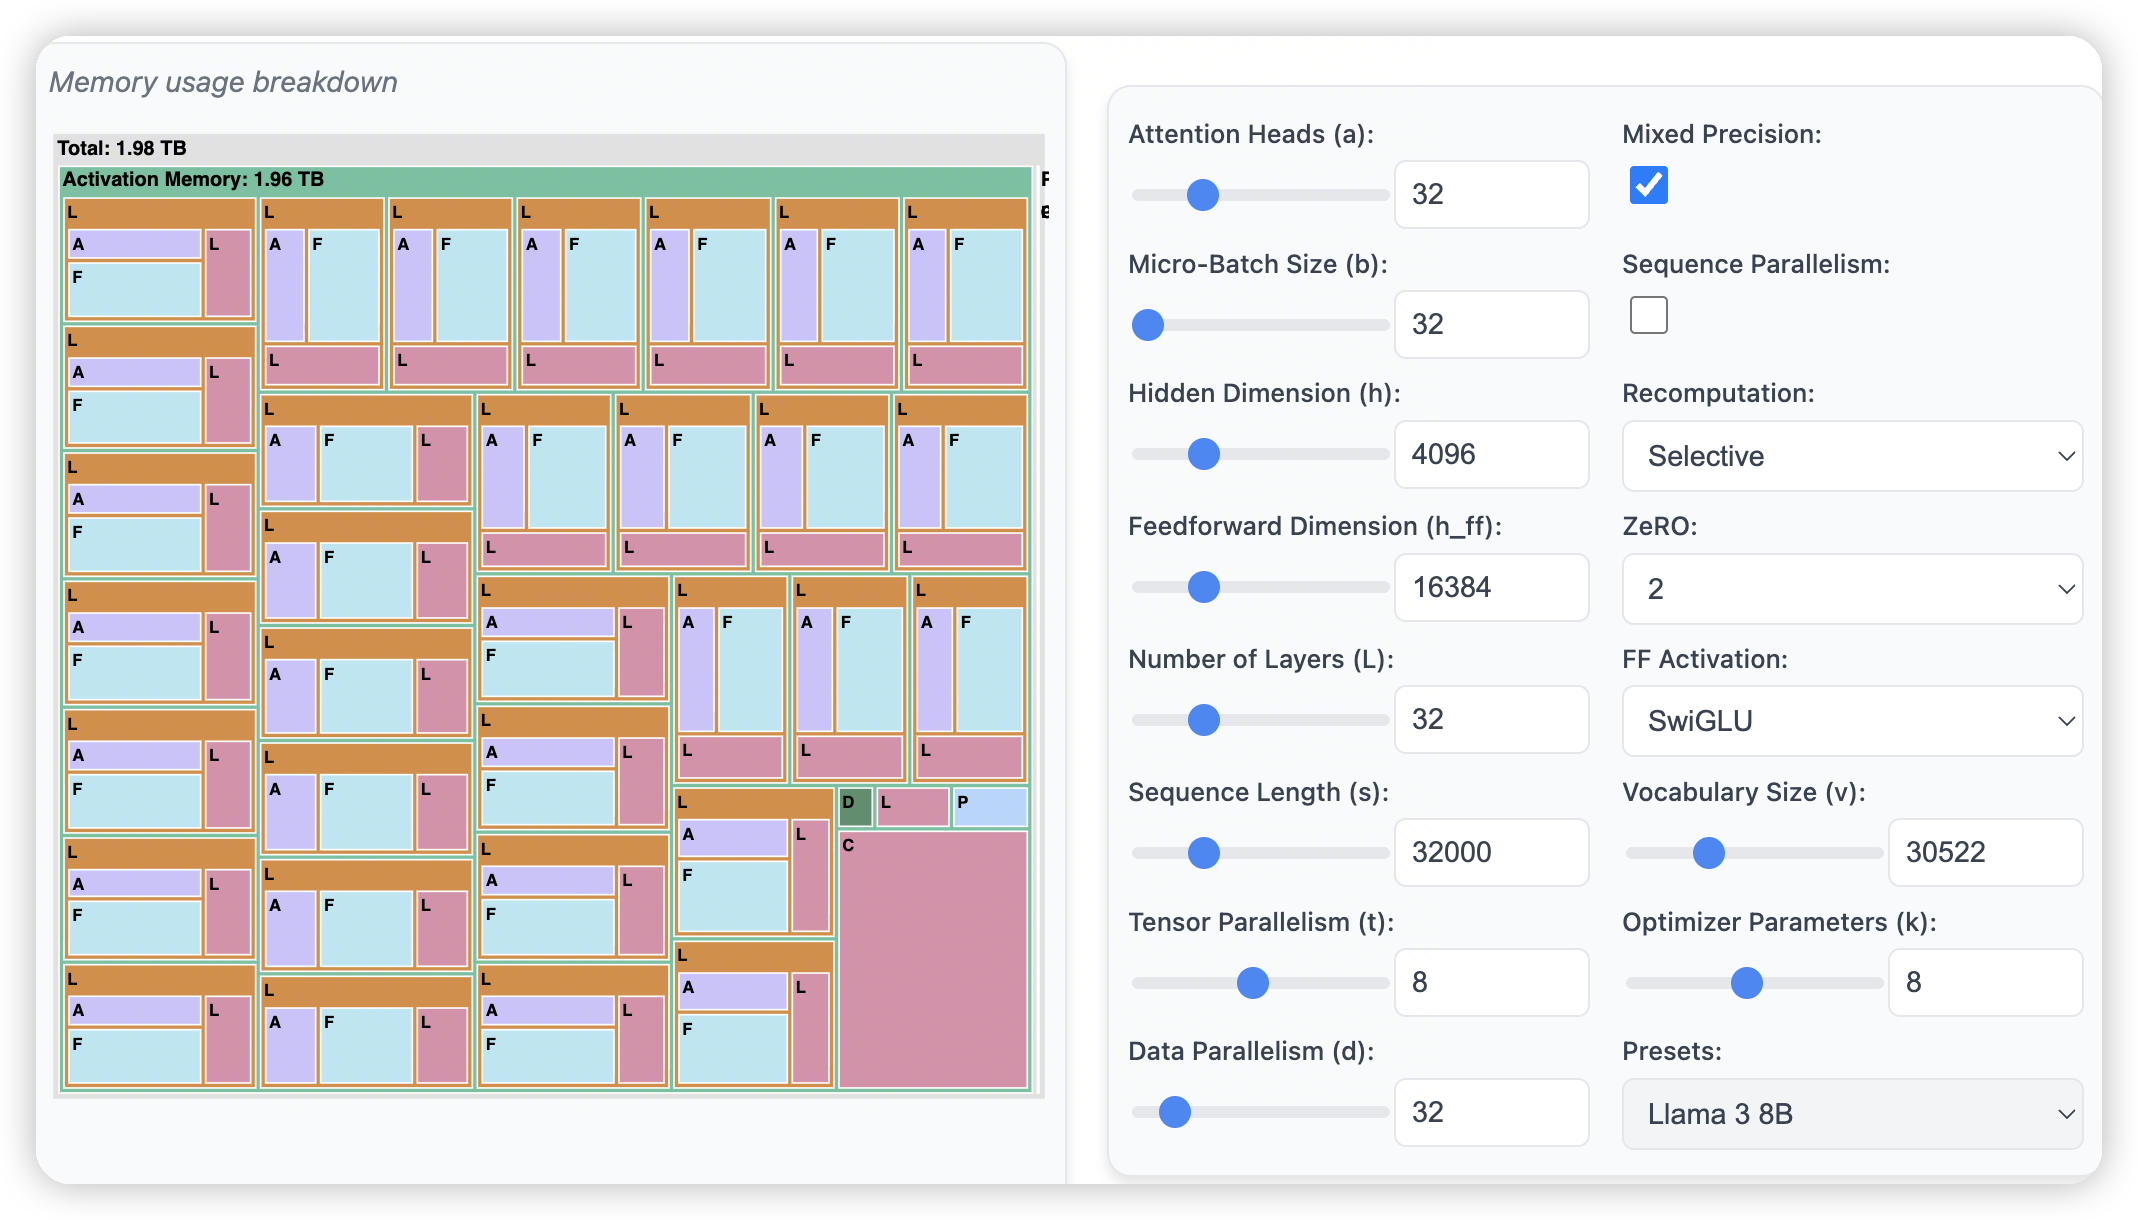2138x1220 pixels.
Task: Click the Tensor Parallelism slider thumb
Action: pyautogui.click(x=1252, y=983)
